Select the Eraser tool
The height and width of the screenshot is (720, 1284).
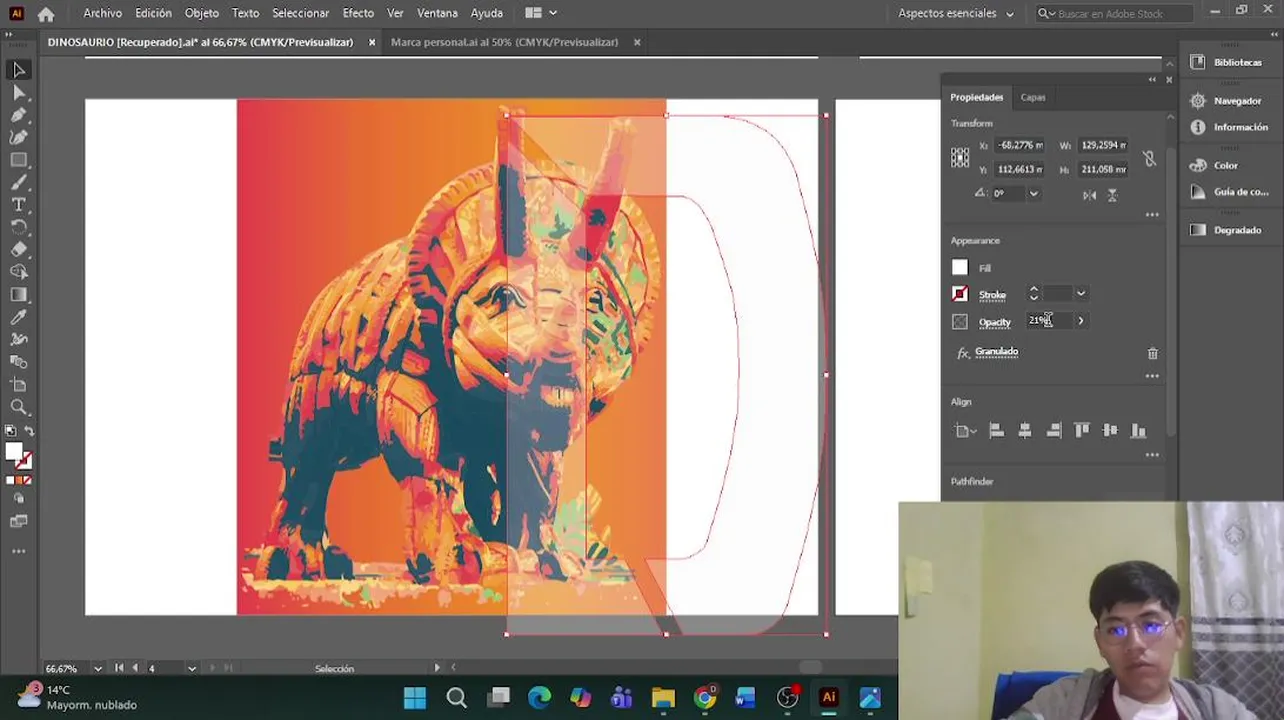coord(18,249)
